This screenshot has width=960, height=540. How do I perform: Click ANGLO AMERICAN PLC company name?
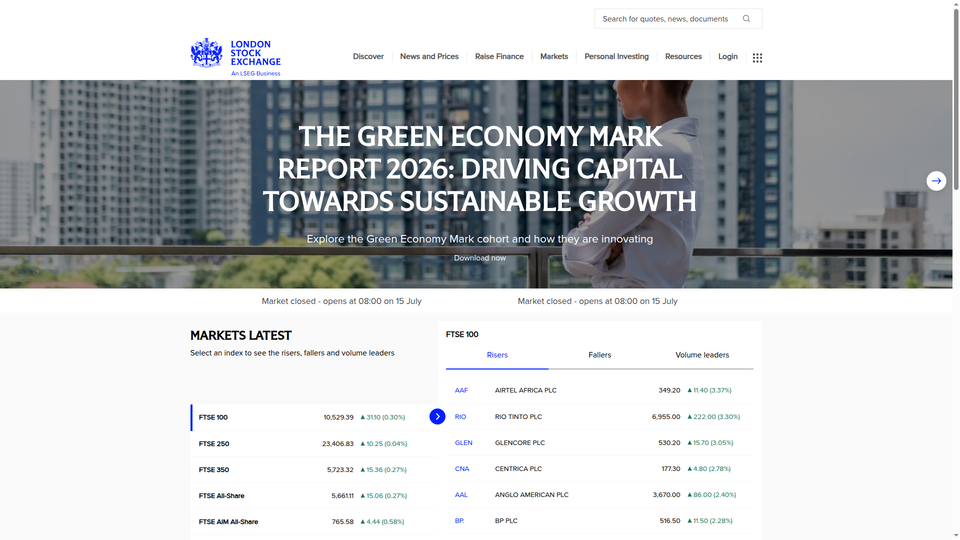(531, 495)
